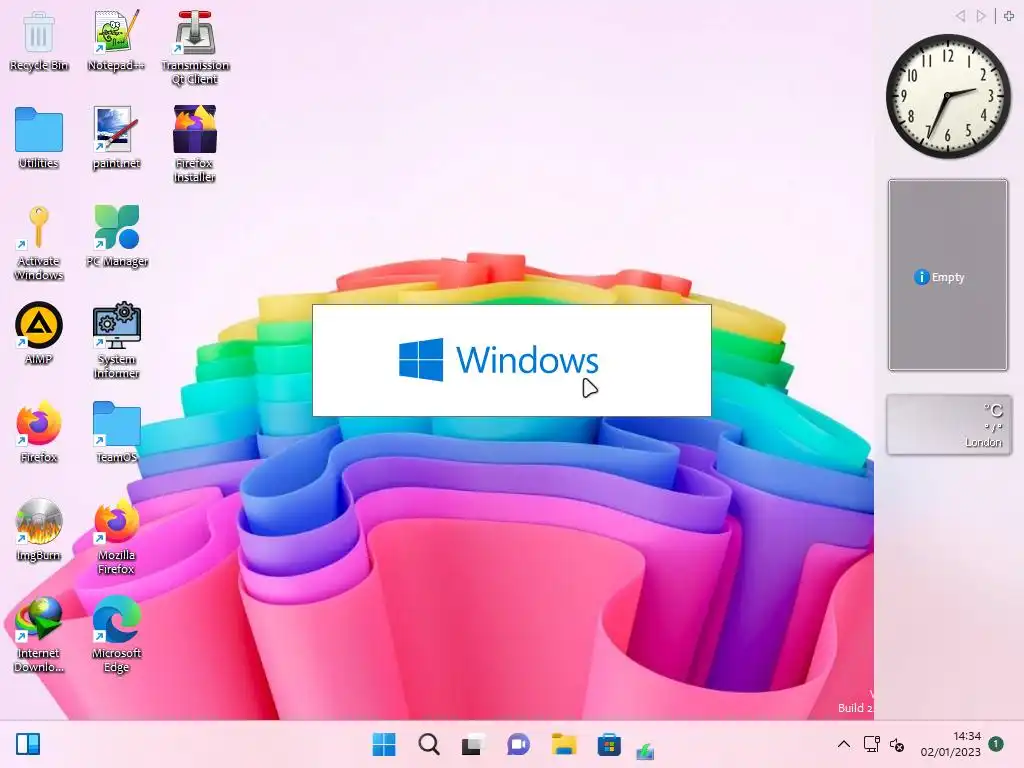Click the Windows logo splash banner
The width and height of the screenshot is (1024, 768).
(512, 360)
